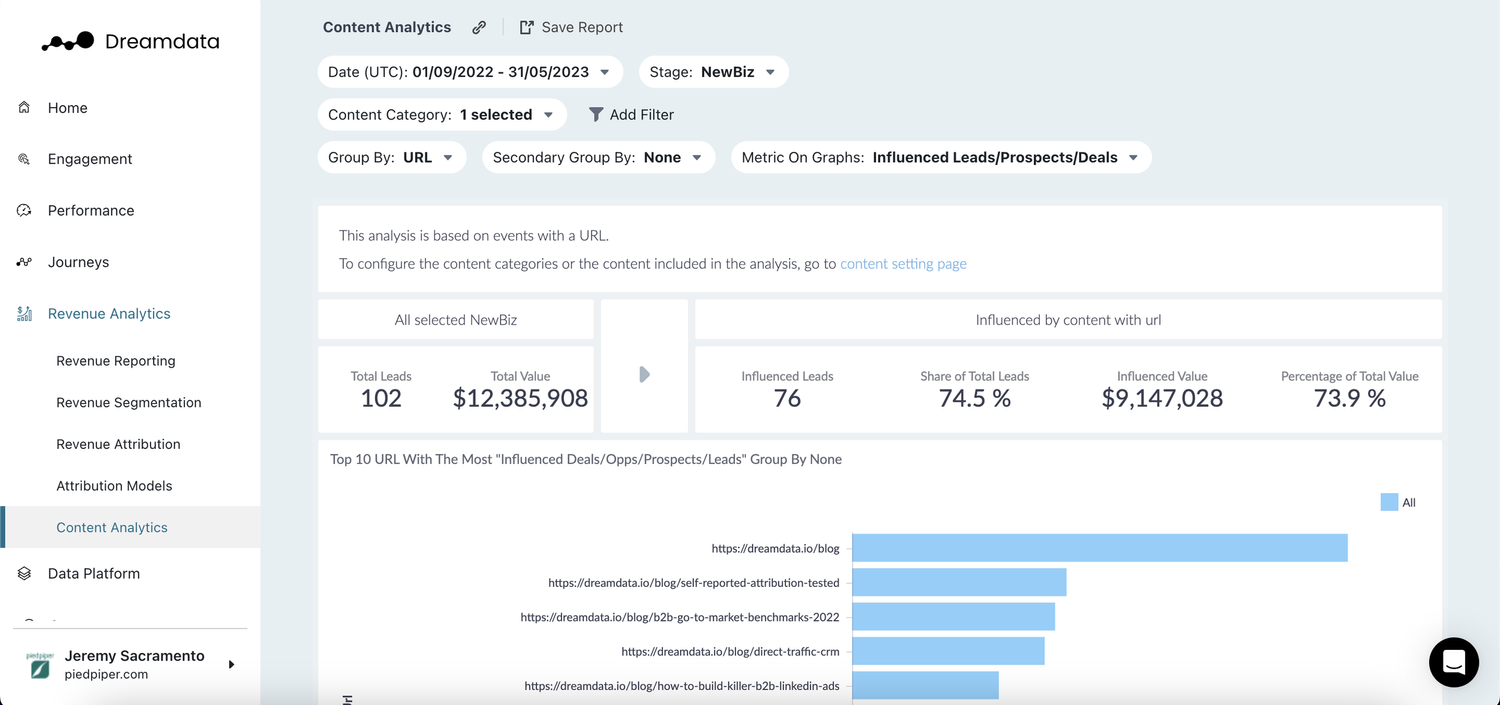Click the Performance gauge icon
This screenshot has width=1500, height=705.
pyautogui.click(x=24, y=210)
